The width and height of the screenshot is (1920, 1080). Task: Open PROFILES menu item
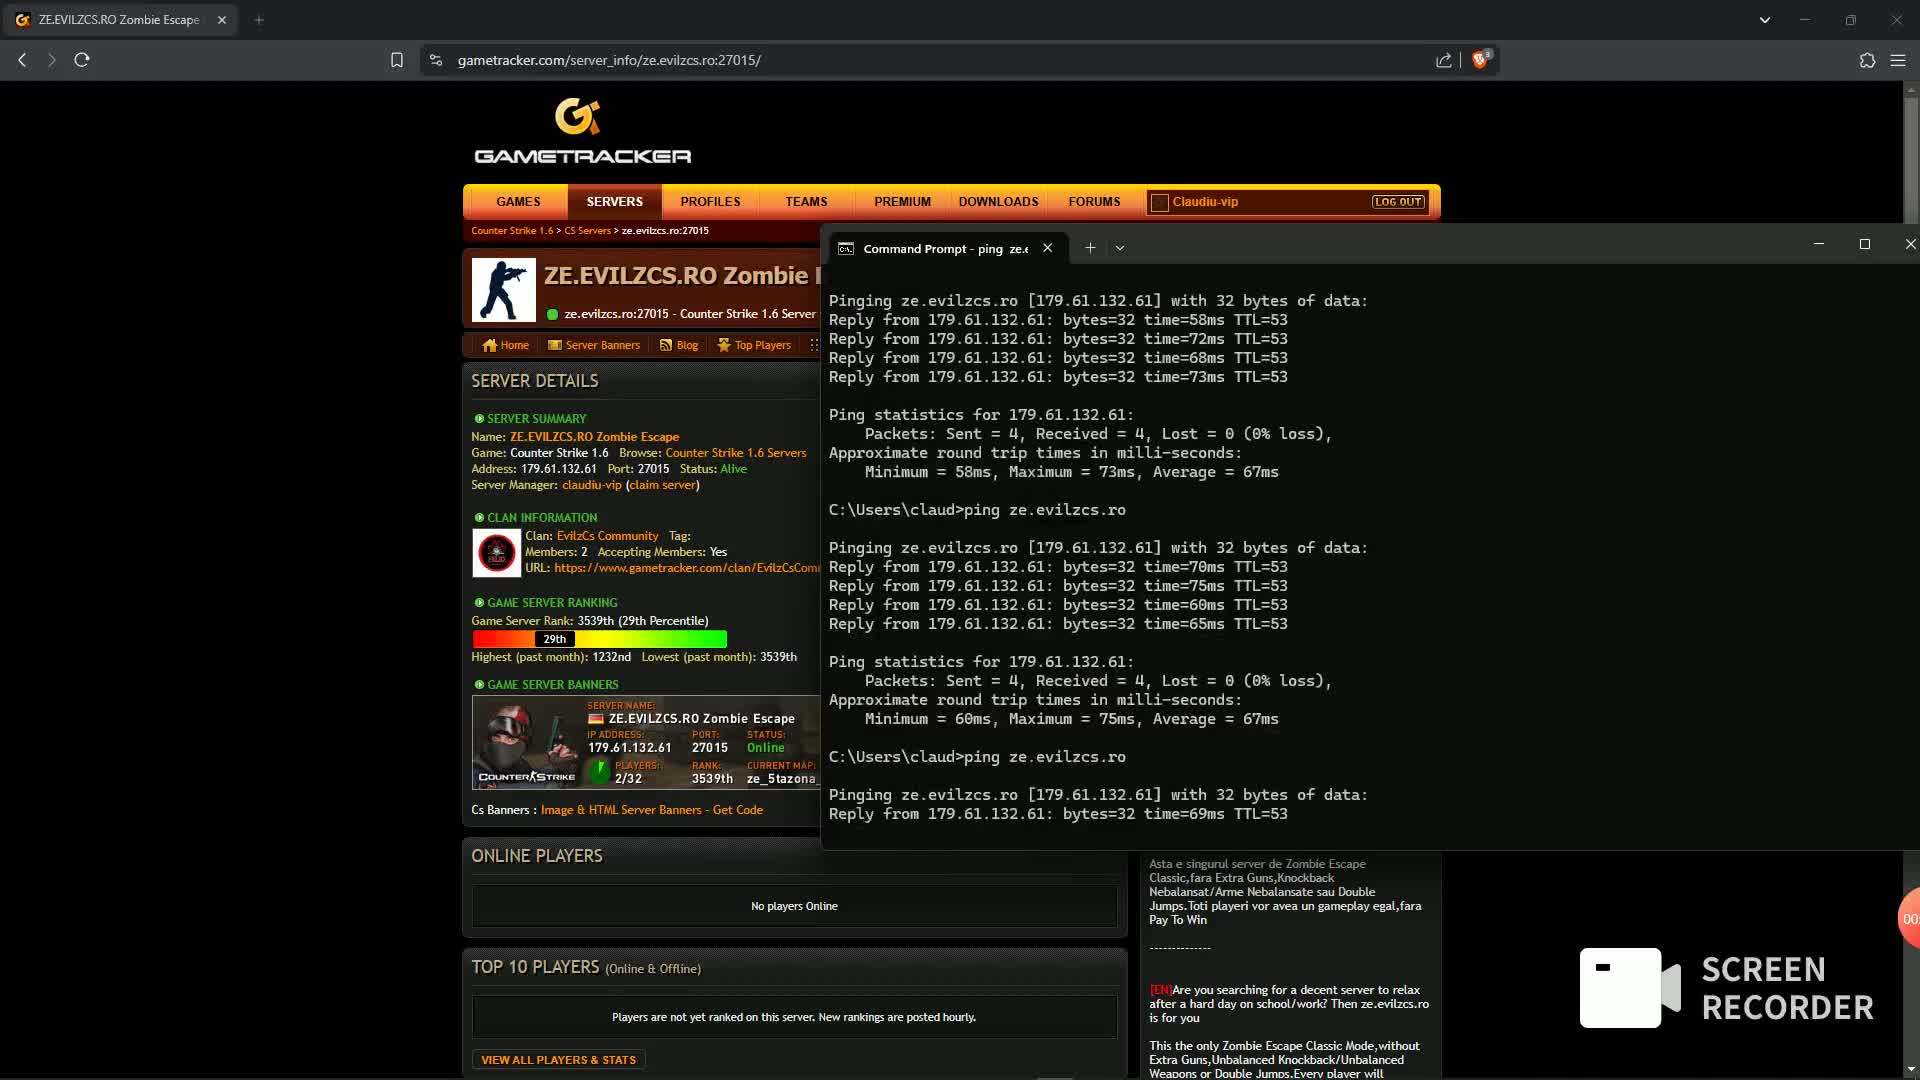pyautogui.click(x=711, y=202)
